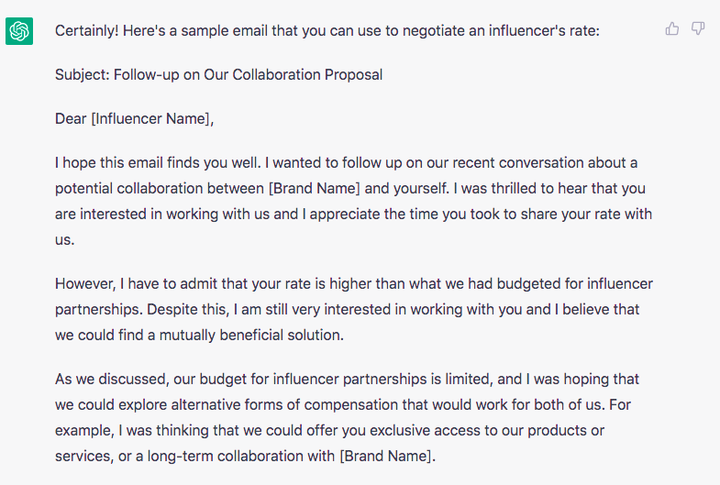Click the word "Dear" in the greeting
Image resolution: width=720 pixels, height=485 pixels.
click(x=71, y=118)
